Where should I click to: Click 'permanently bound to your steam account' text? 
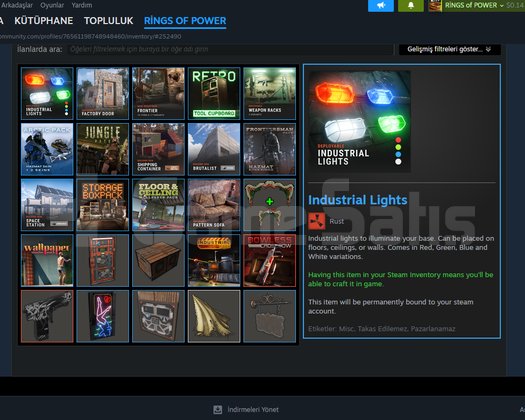click(x=390, y=306)
